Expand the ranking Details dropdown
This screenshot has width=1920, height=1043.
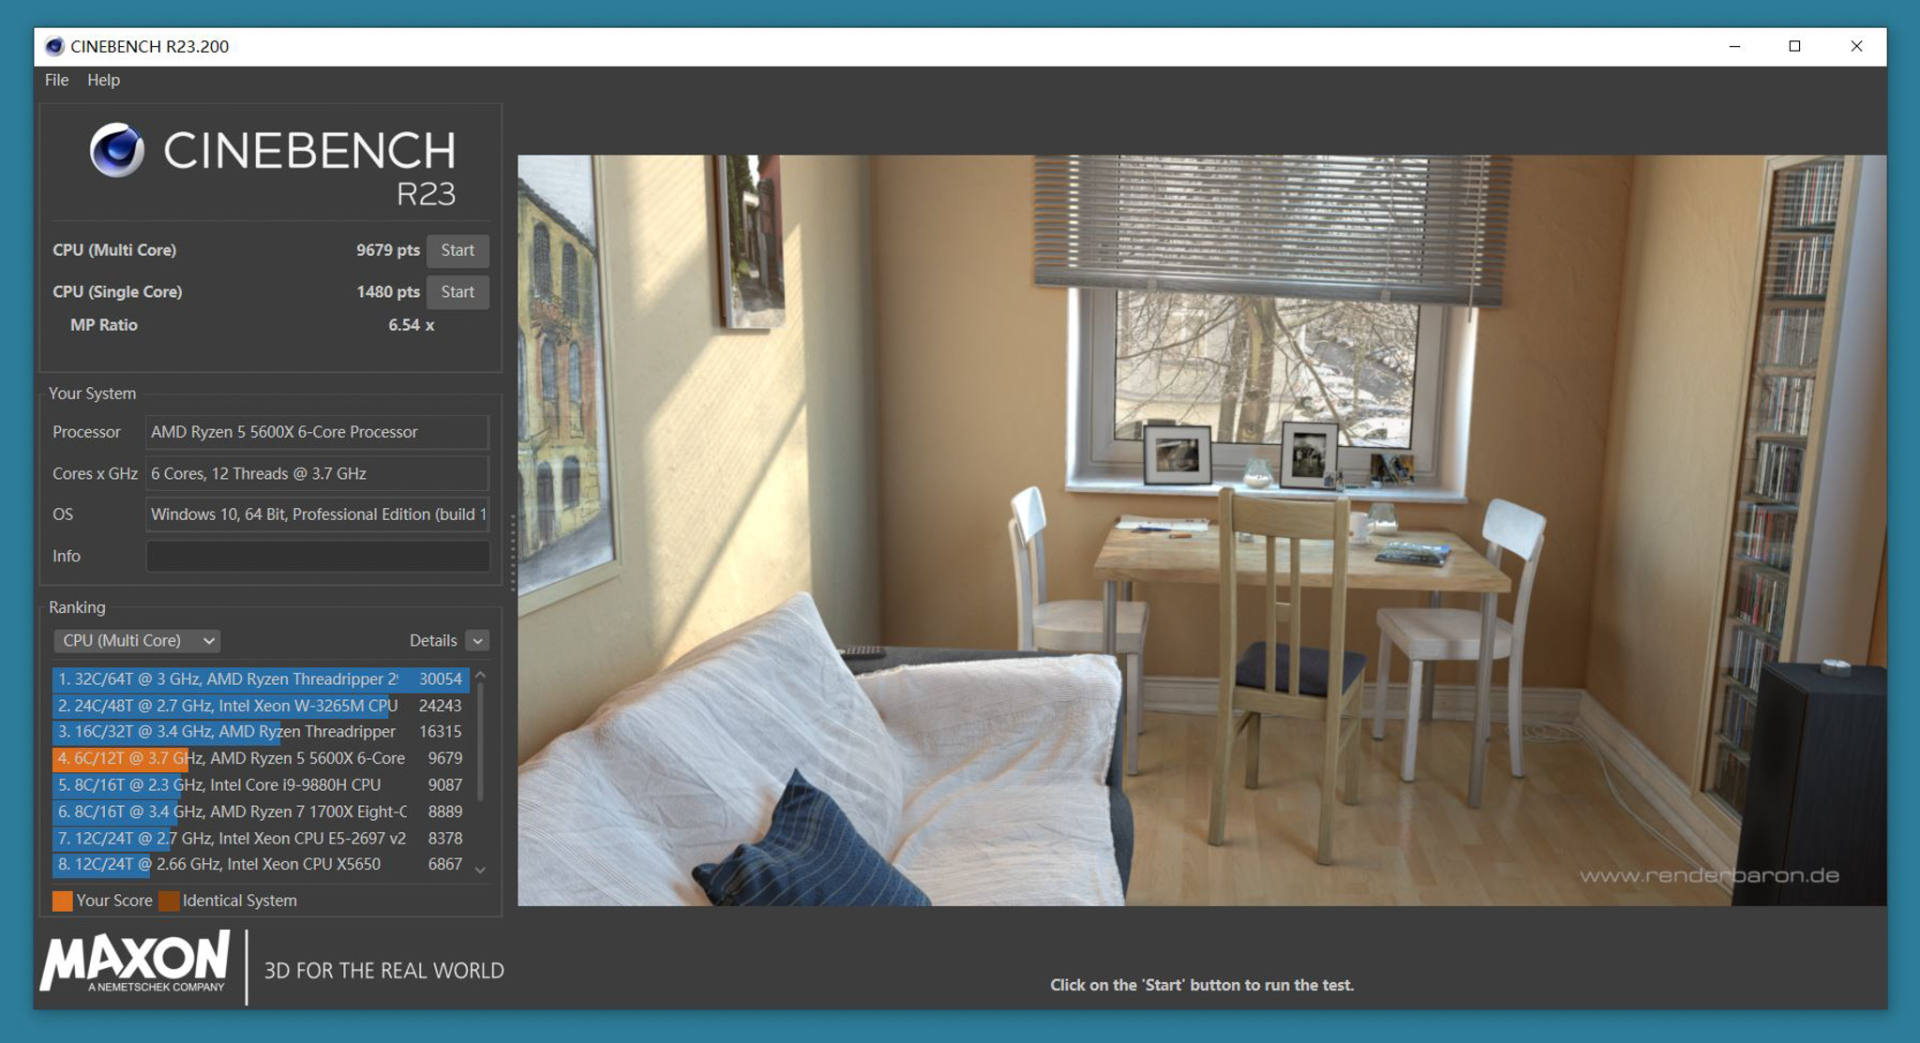478,641
